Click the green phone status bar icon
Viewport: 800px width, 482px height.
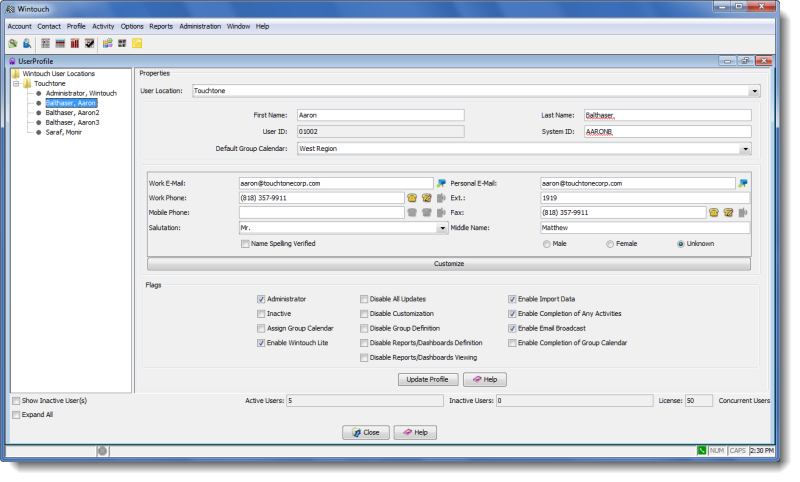702,451
